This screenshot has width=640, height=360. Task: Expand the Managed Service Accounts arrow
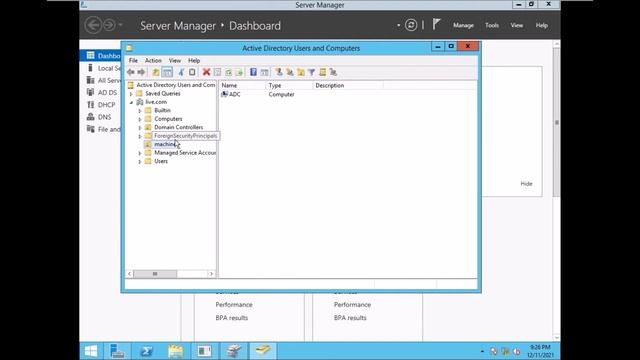[140, 153]
